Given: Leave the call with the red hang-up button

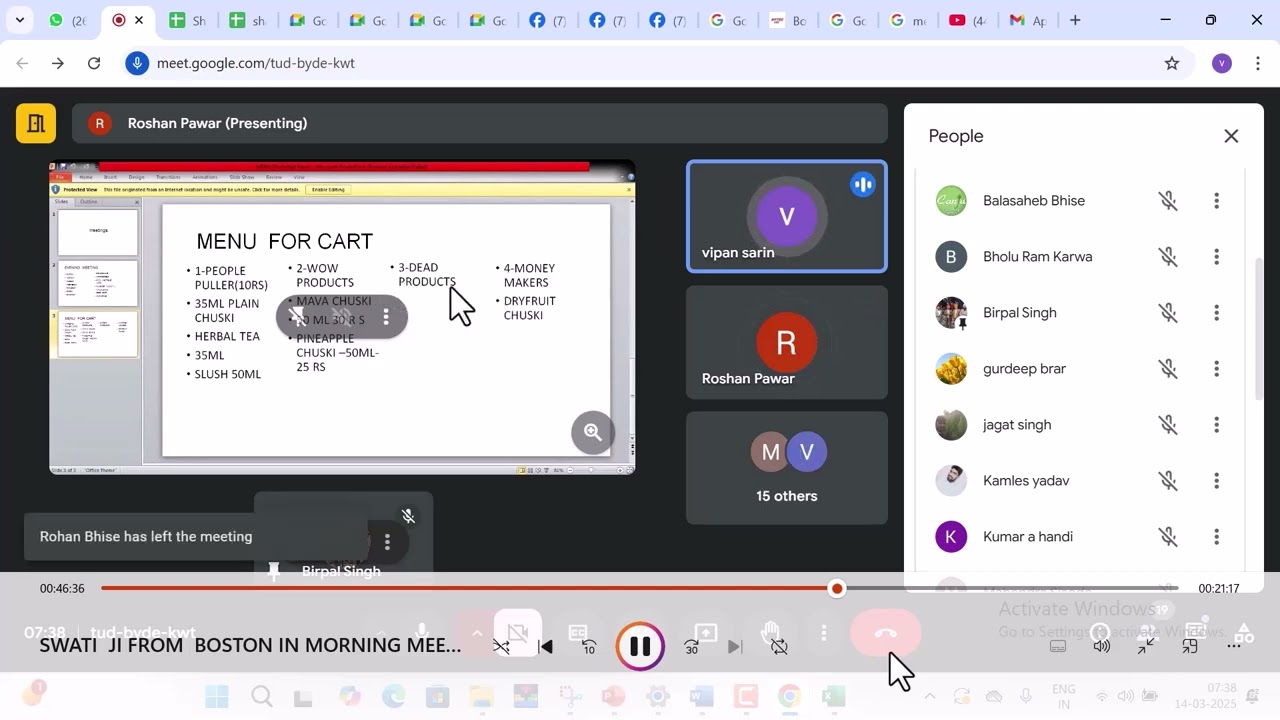Looking at the screenshot, I should 885,633.
